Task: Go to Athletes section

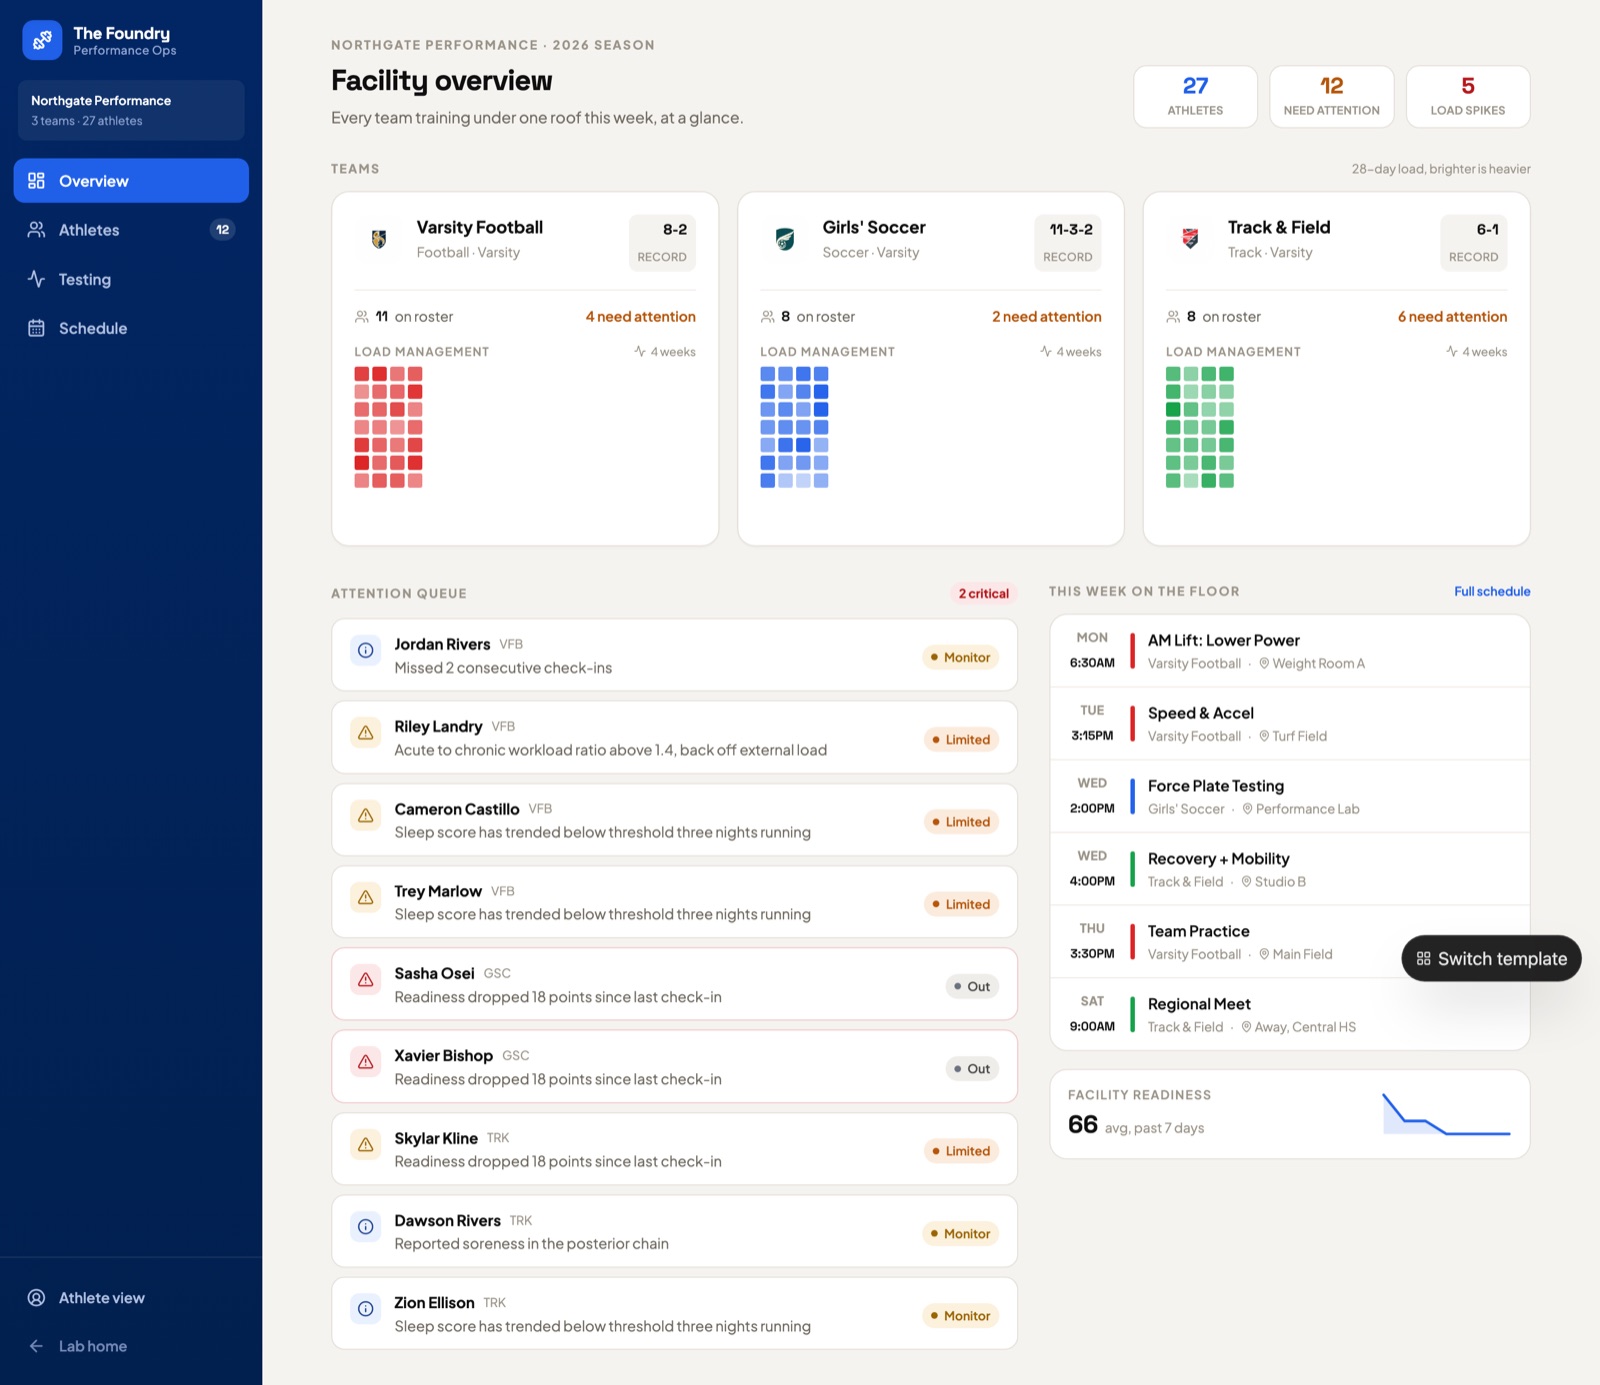Action: 131,230
